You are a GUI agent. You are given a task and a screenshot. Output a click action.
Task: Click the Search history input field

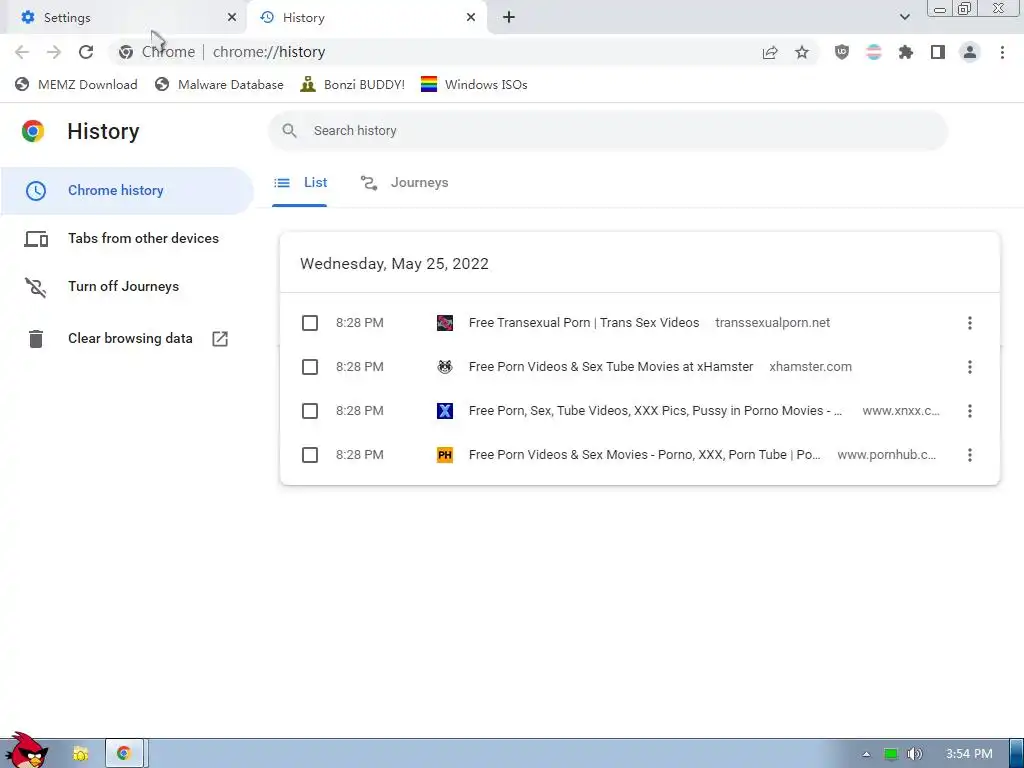(x=608, y=131)
